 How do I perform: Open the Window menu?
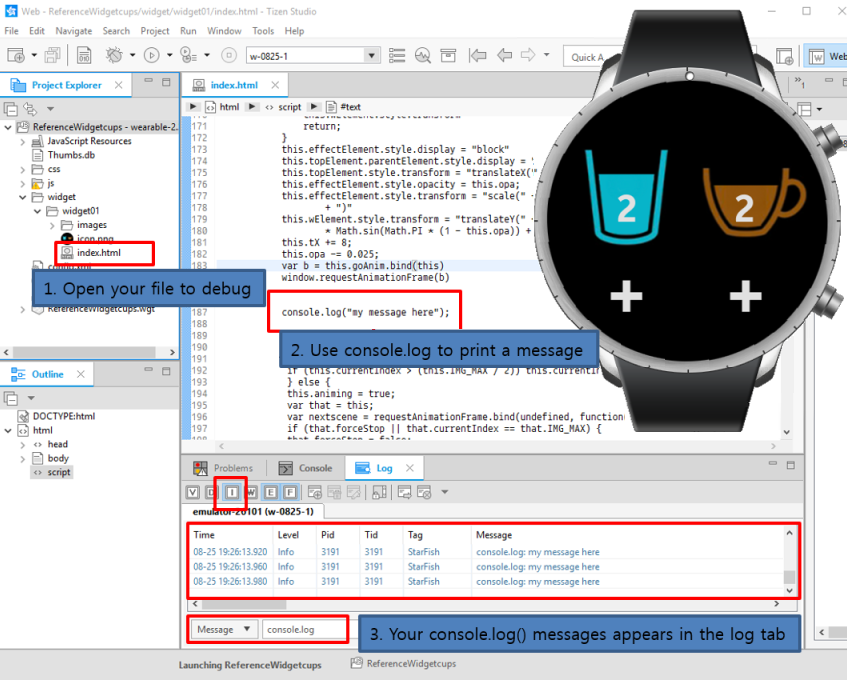click(x=224, y=31)
